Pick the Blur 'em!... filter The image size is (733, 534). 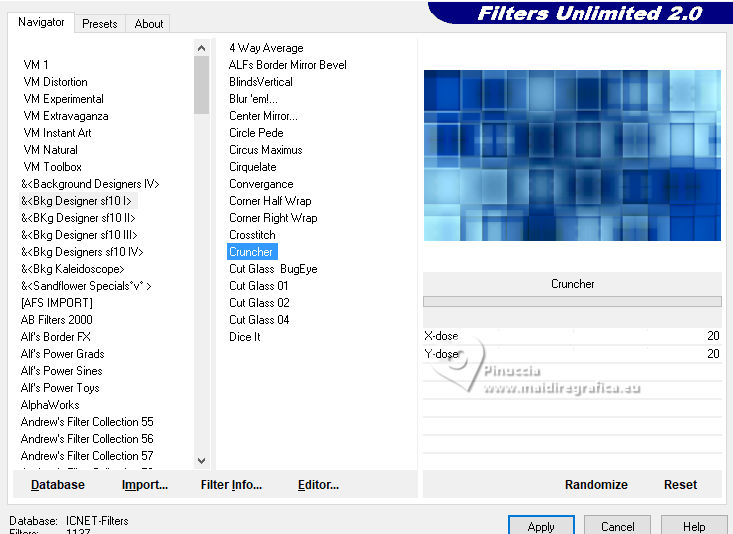(x=253, y=99)
